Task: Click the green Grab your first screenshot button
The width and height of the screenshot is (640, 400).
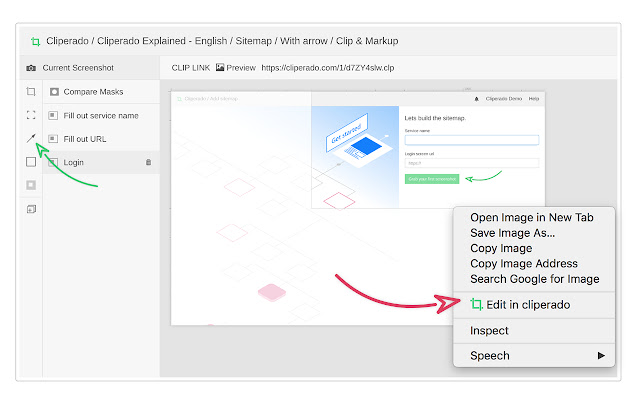Action: click(432, 179)
